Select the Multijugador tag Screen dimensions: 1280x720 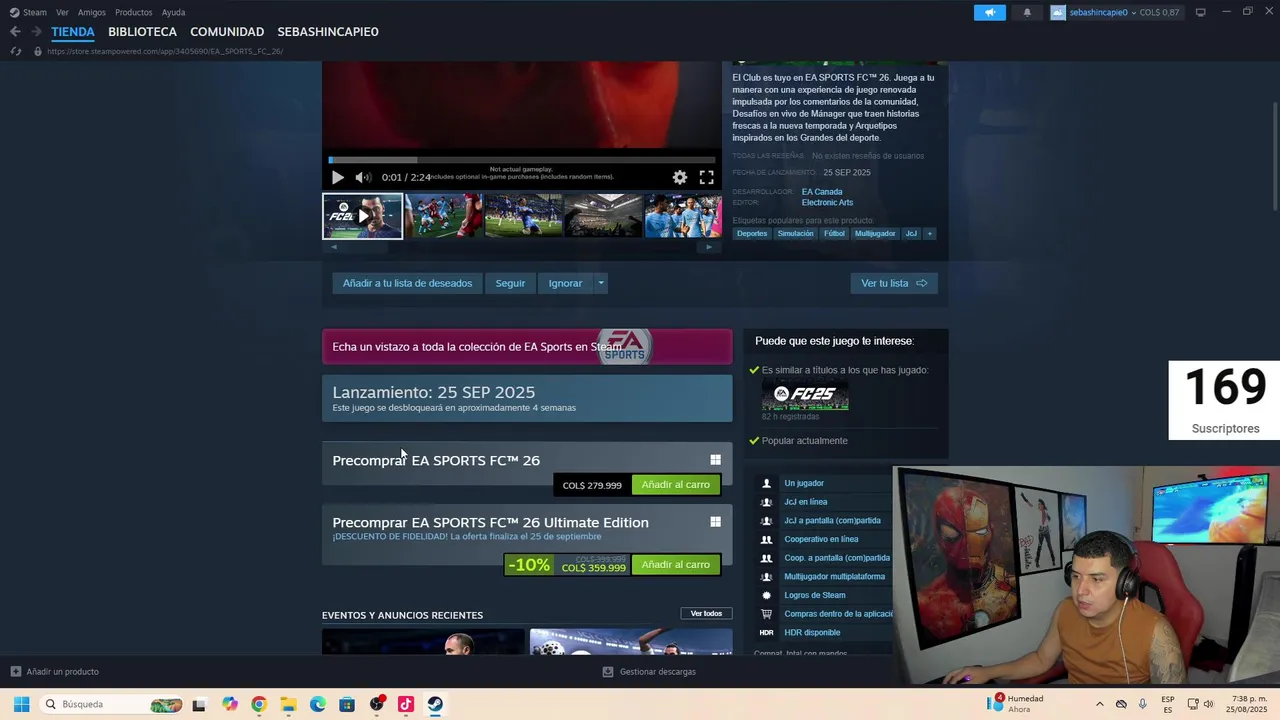875,234
